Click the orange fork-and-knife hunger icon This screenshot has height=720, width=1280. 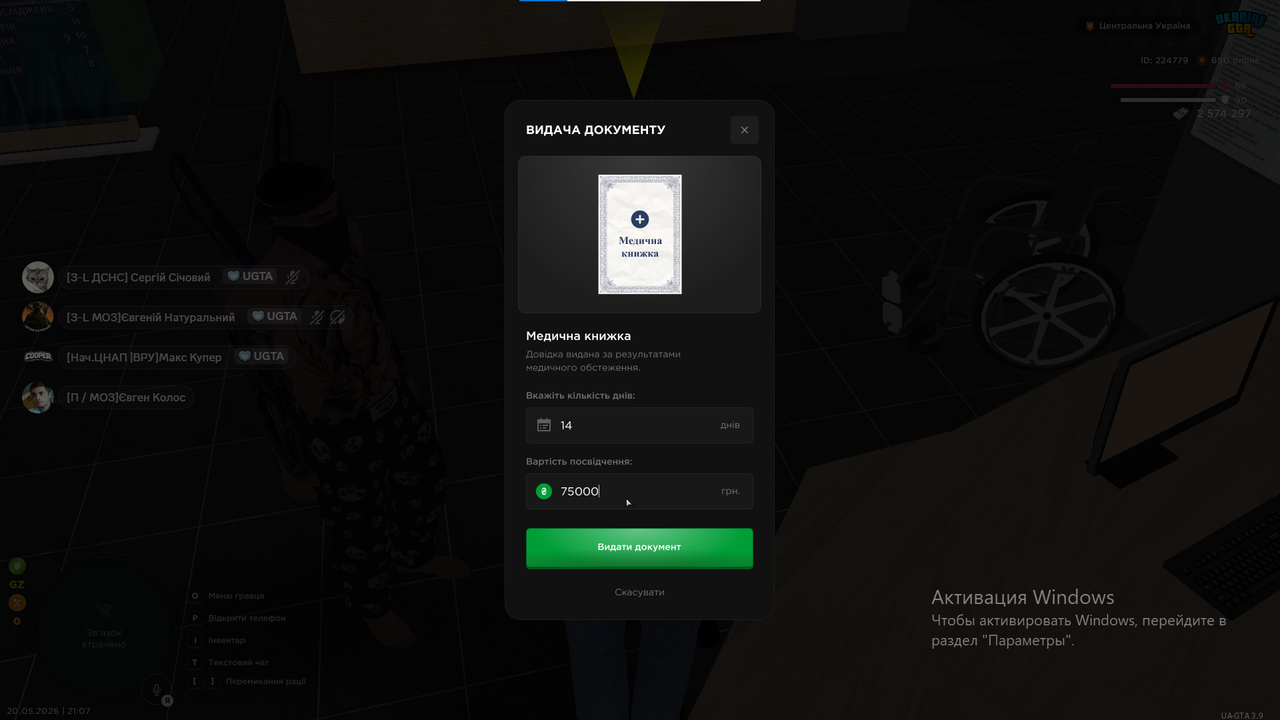tap(17, 603)
